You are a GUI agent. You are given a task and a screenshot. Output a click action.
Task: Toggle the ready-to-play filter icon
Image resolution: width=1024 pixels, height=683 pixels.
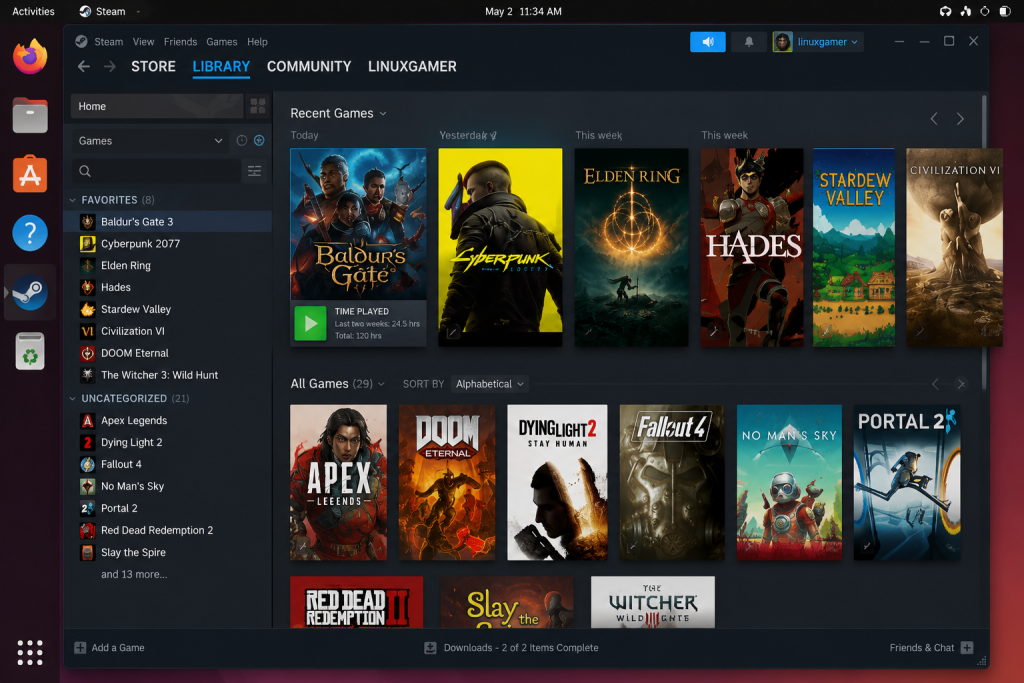coord(259,140)
